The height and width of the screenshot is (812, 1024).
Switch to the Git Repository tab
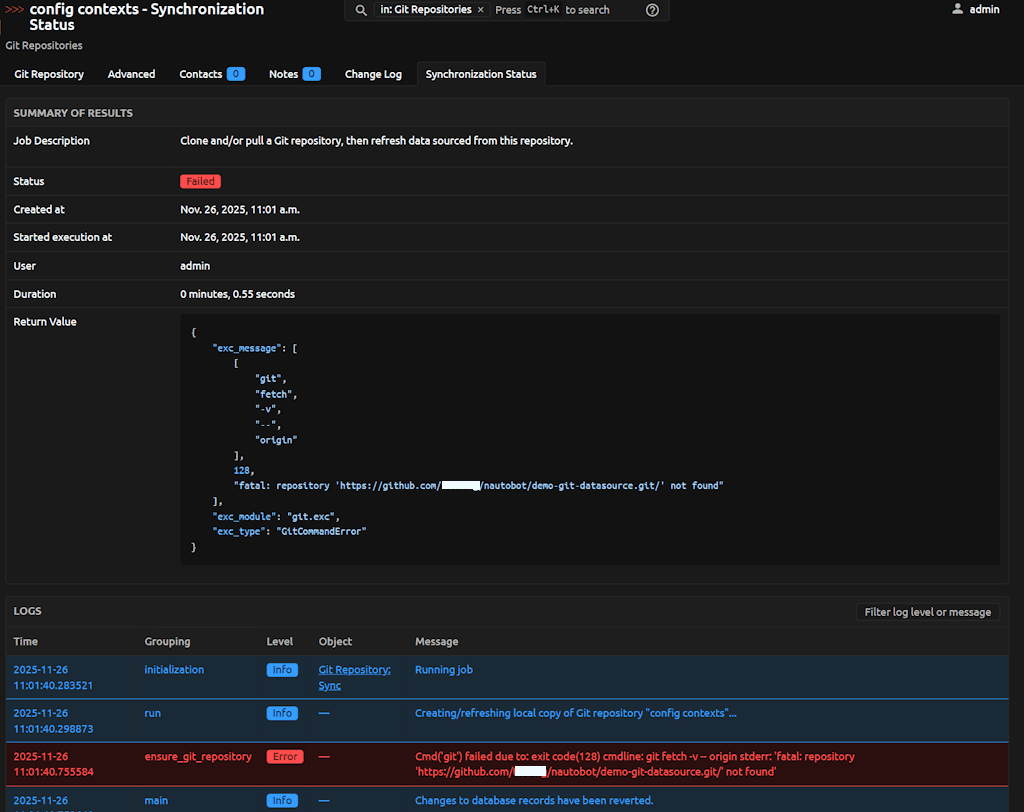pos(49,74)
